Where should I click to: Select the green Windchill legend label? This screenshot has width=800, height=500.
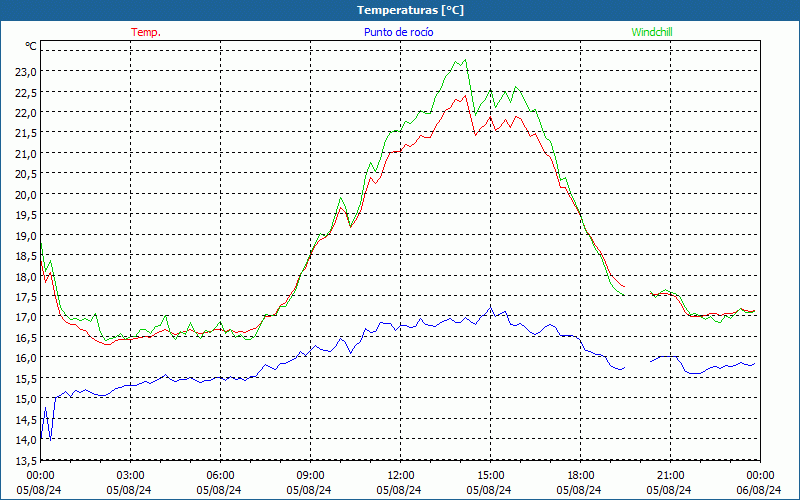click(x=652, y=32)
